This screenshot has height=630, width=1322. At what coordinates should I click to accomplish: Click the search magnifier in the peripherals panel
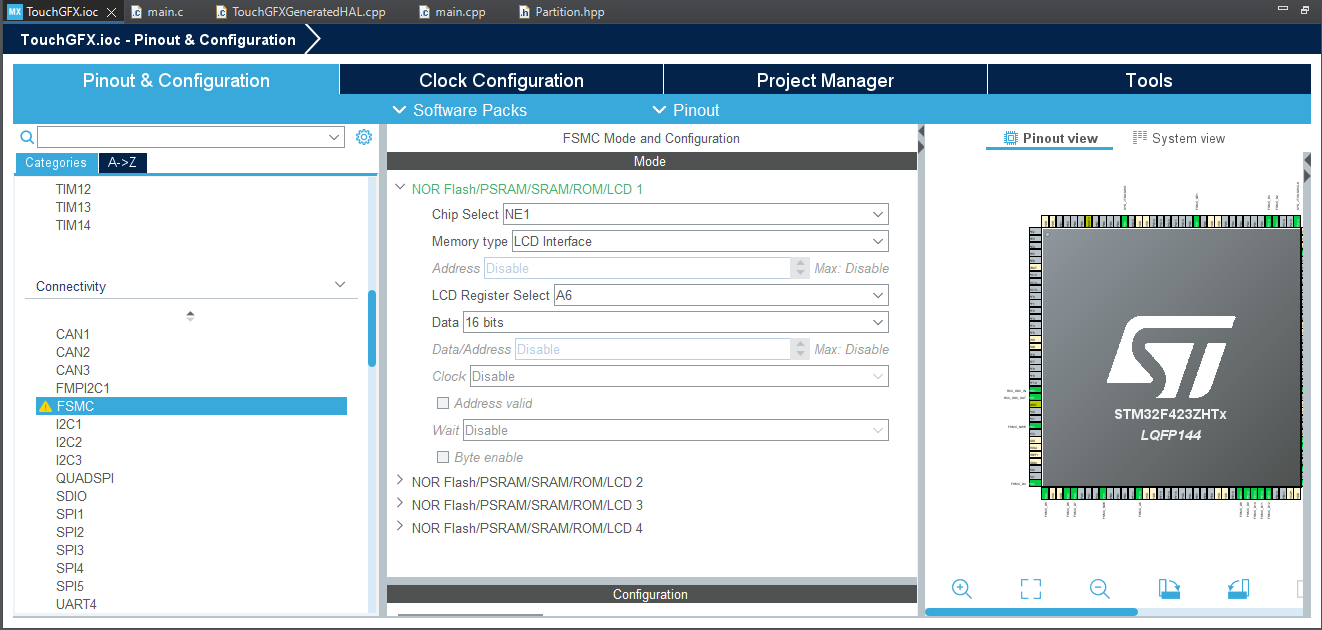[26, 136]
